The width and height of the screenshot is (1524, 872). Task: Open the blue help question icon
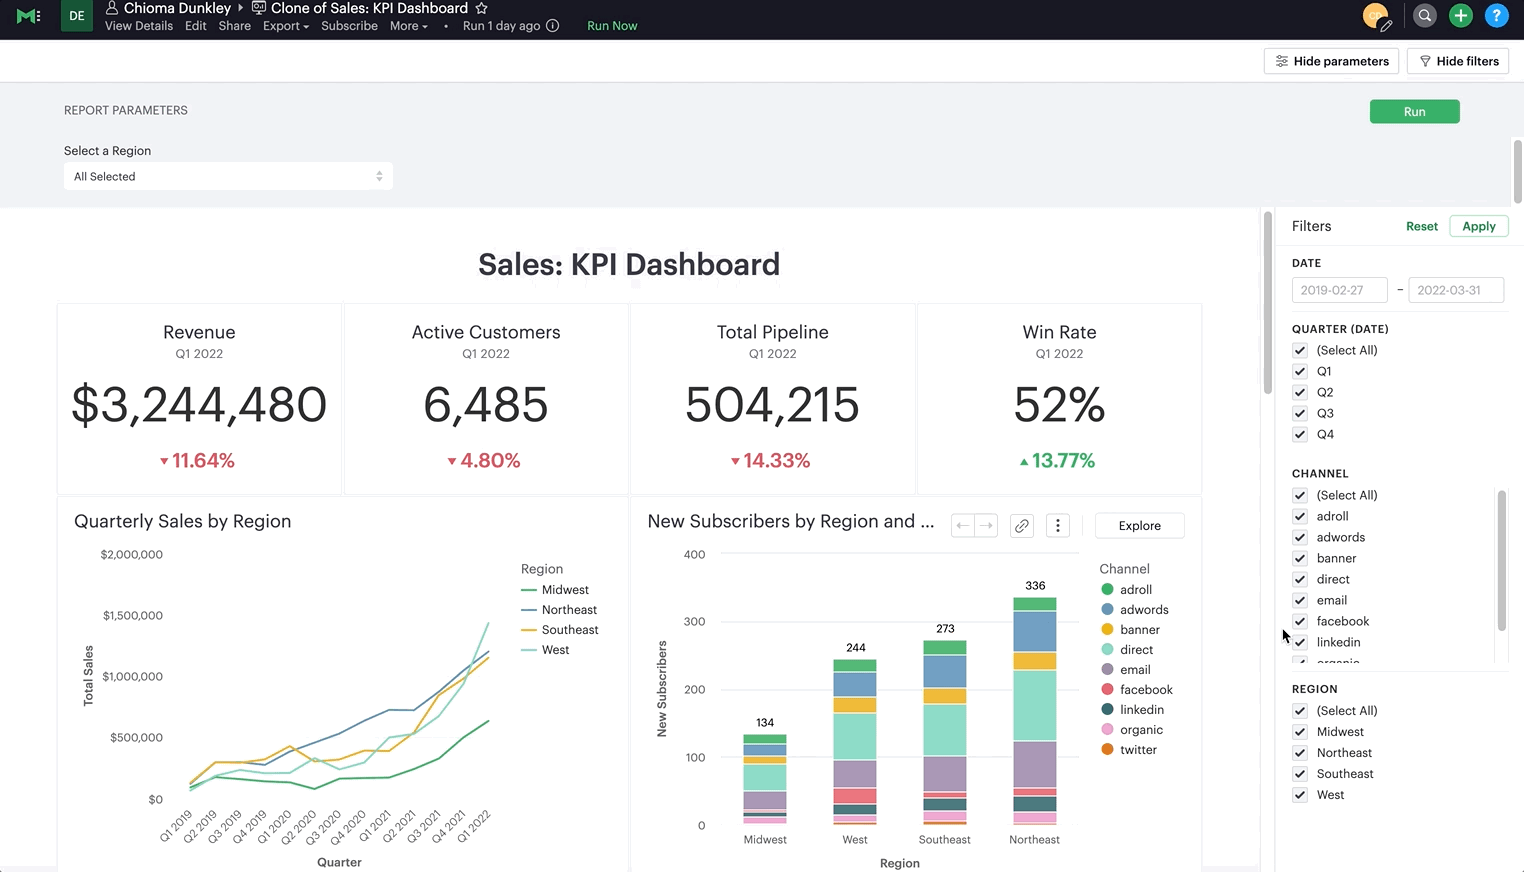1497,15
